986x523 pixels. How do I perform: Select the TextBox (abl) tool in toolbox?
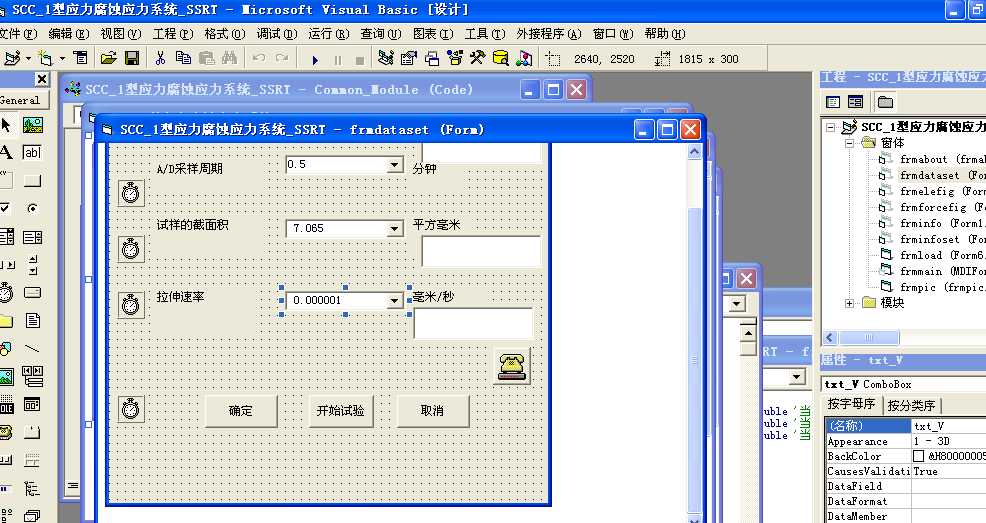[33, 152]
